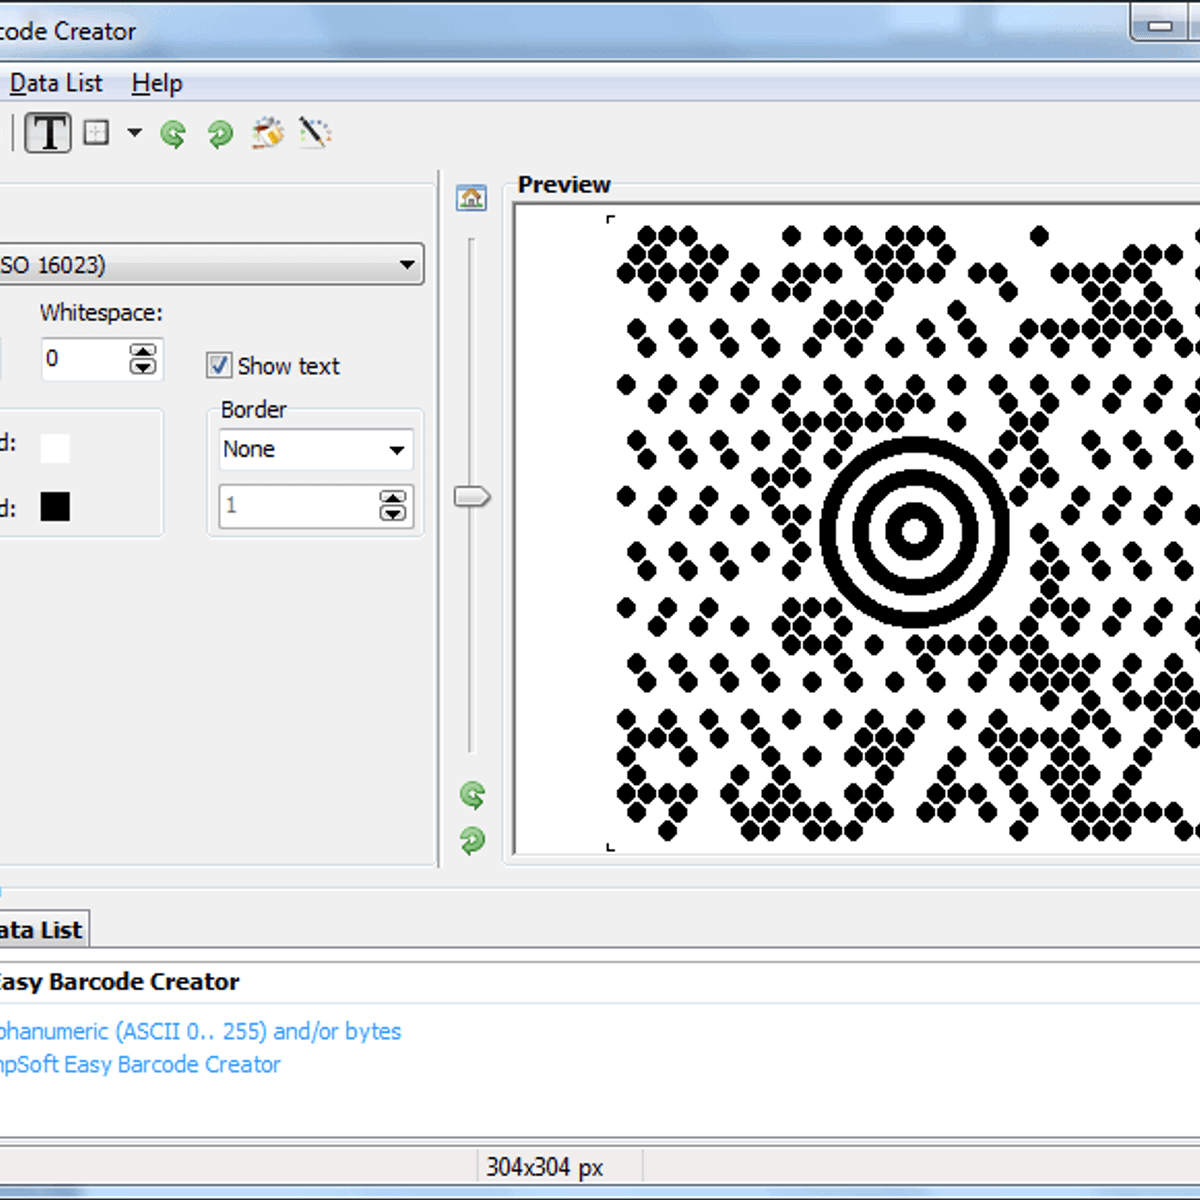Click the Easy Barcode Creator list header

[118, 982]
